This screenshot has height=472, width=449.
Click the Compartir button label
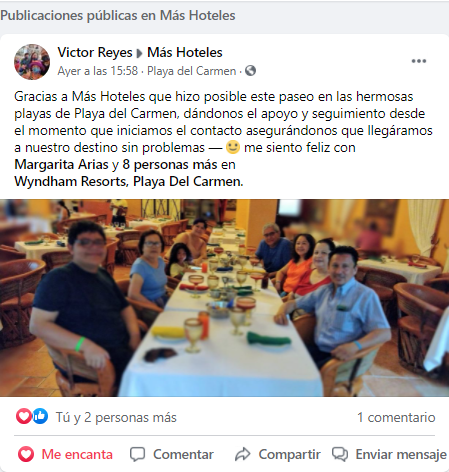[289, 454]
